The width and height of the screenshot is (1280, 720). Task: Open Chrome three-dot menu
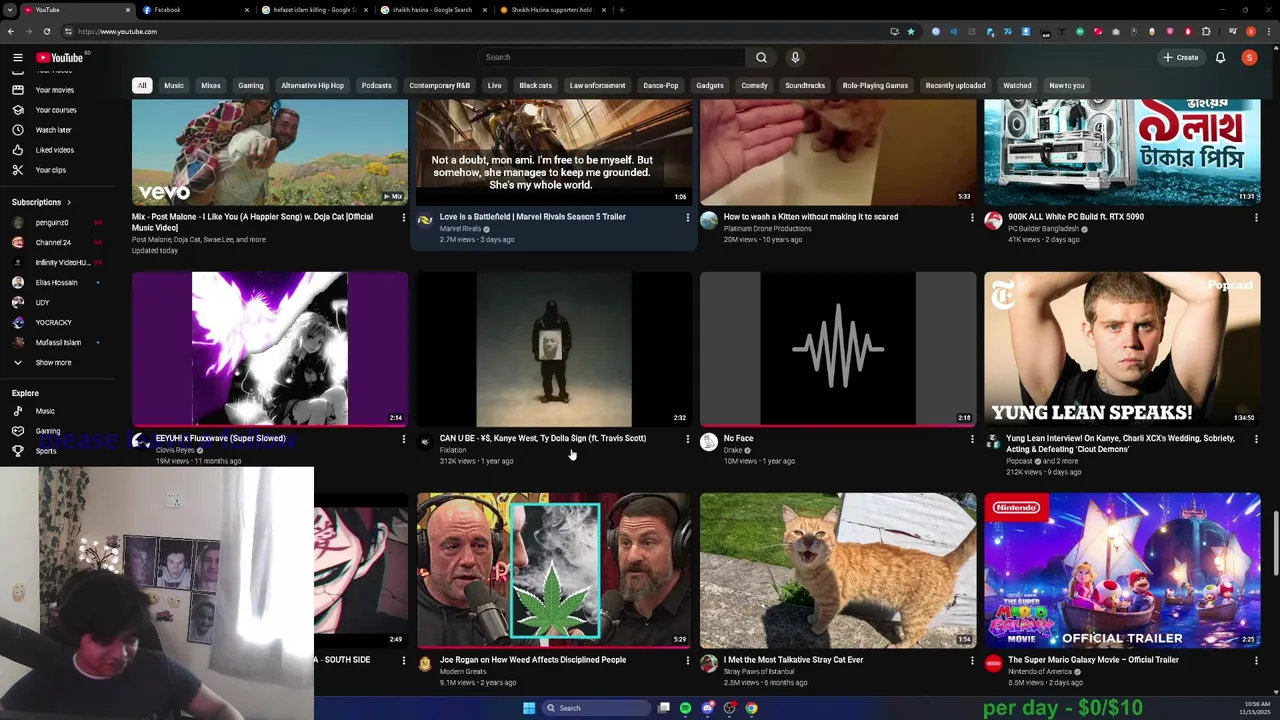1270,31
